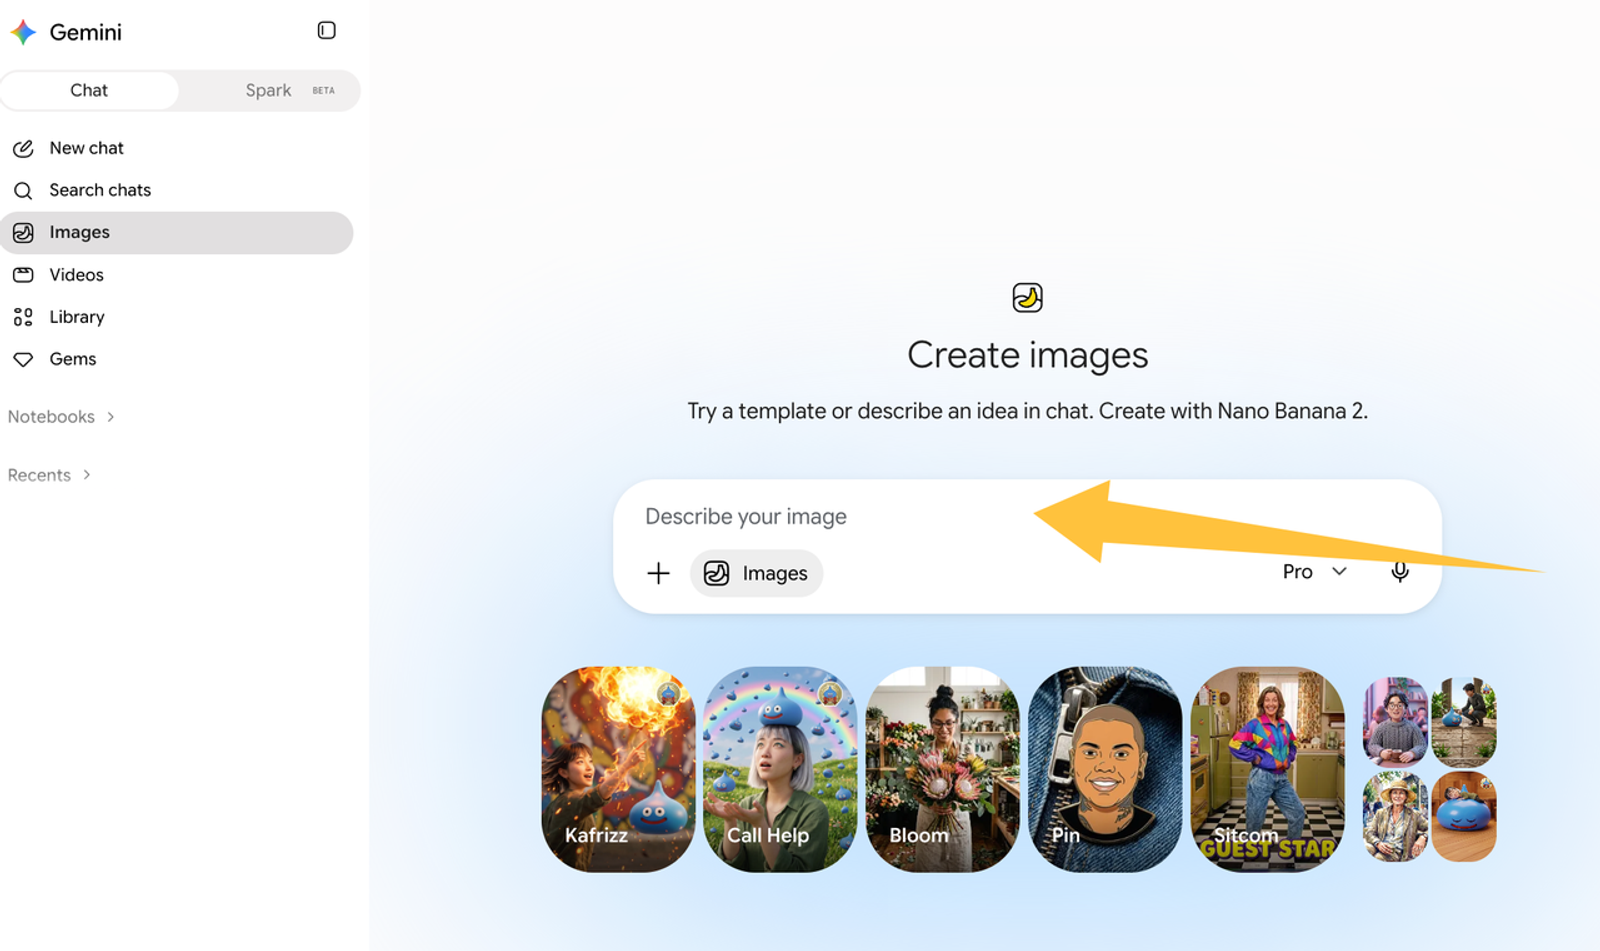Open the four-image template collage
This screenshot has height=951, width=1600.
coord(1429,769)
